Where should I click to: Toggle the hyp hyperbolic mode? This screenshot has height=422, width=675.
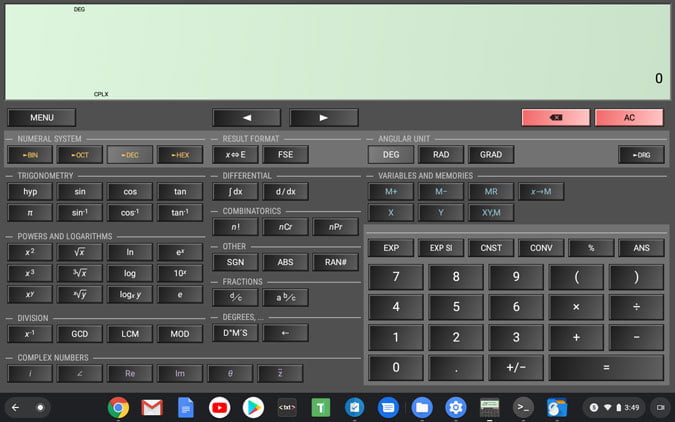click(x=30, y=192)
